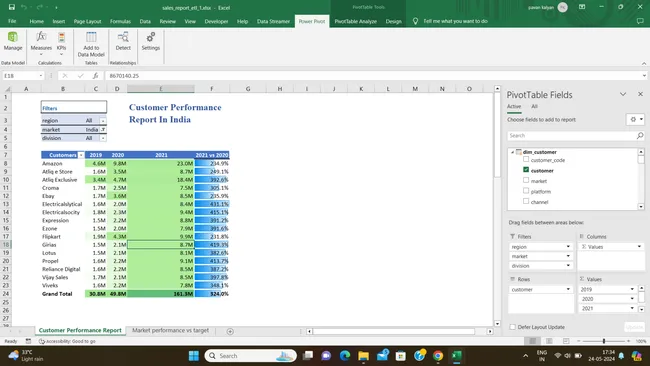Open Power Pivot Settings
The height and width of the screenshot is (366, 650).
coord(150,41)
